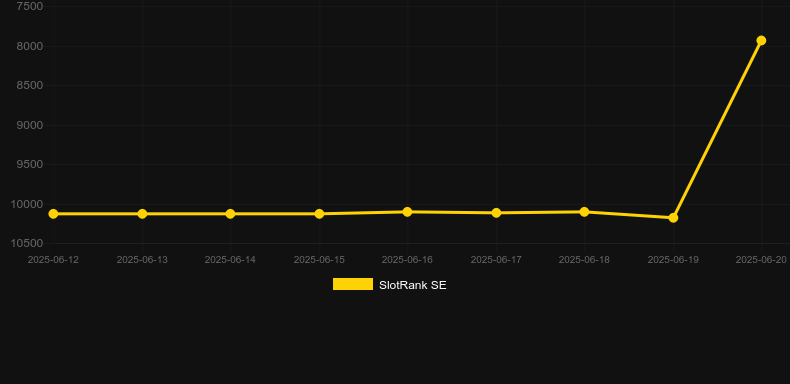Click the 2025-06-17 x-axis label

(496, 260)
